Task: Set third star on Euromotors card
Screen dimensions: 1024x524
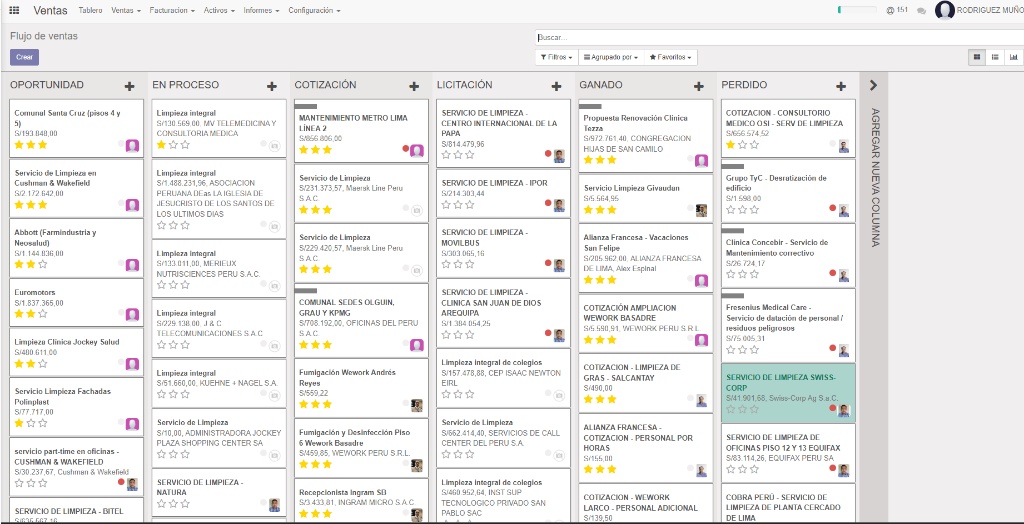Action: coord(42,314)
